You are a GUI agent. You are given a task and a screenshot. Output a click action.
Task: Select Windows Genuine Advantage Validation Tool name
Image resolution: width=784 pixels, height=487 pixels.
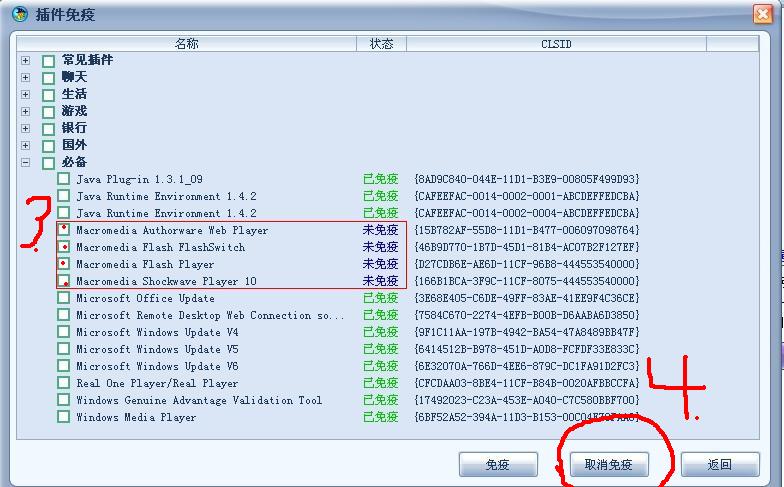coord(199,400)
